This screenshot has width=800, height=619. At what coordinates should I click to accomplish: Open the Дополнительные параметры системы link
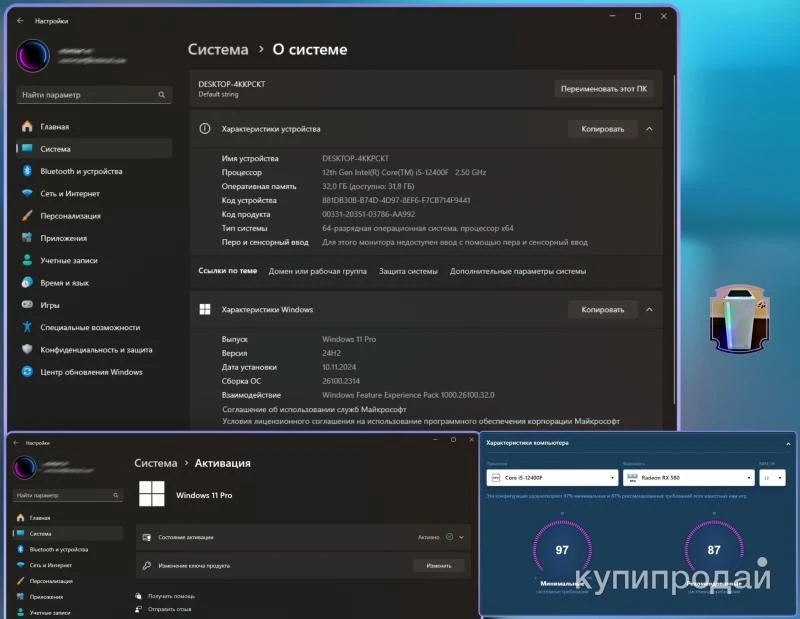click(x=517, y=271)
